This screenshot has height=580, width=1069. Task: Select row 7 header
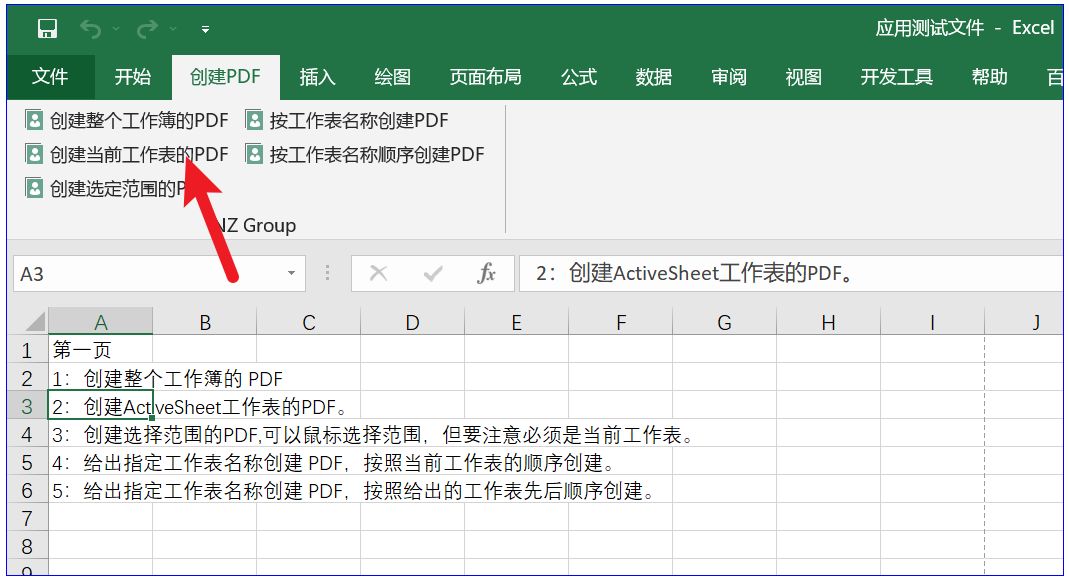27,518
